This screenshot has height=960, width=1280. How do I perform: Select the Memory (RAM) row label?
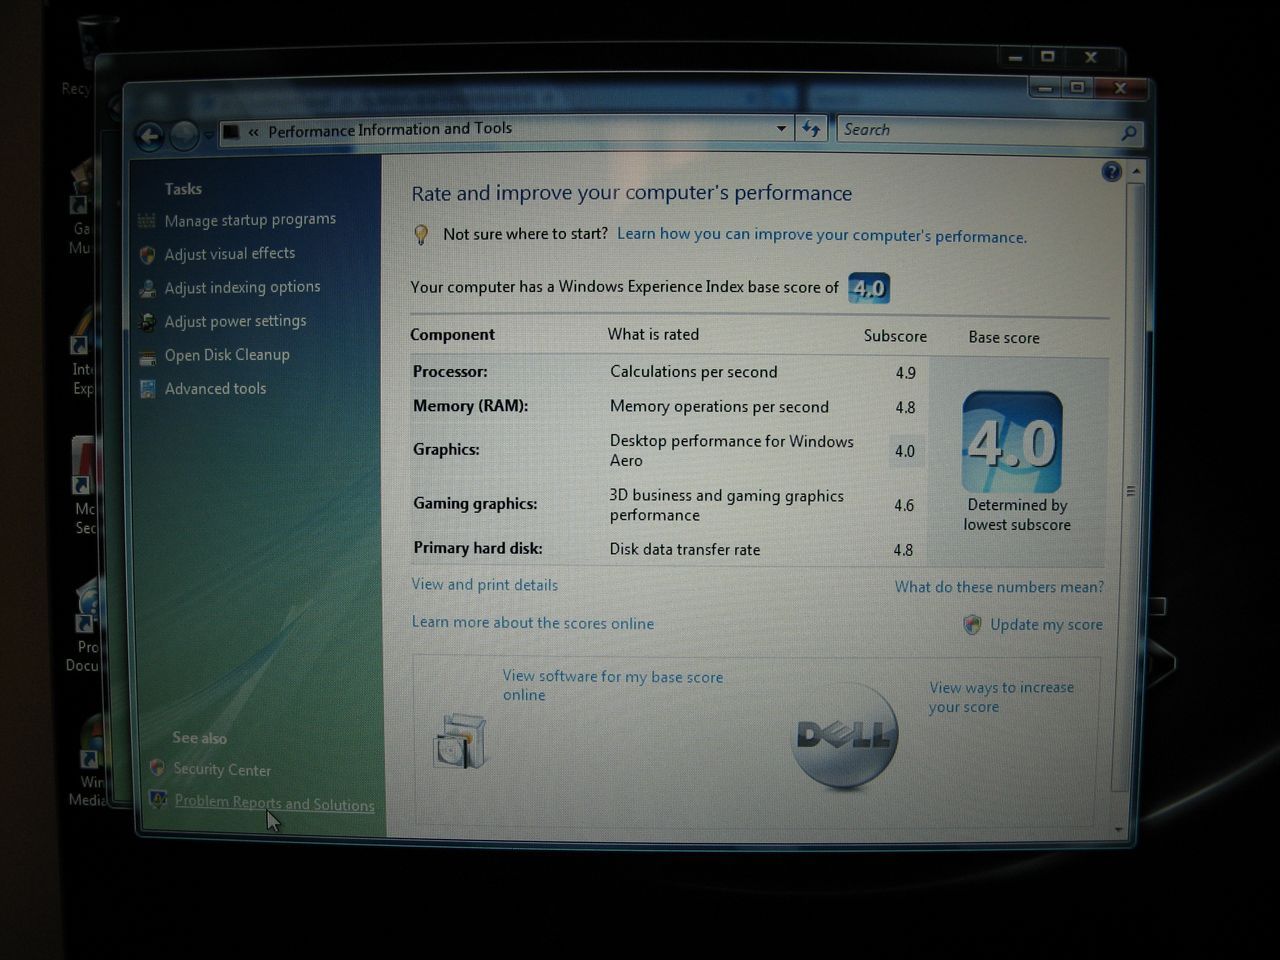coord(470,406)
